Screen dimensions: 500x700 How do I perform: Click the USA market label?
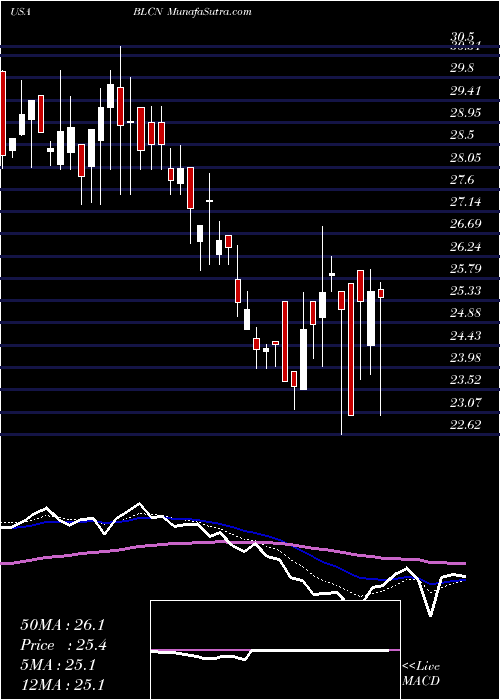[20, 12]
